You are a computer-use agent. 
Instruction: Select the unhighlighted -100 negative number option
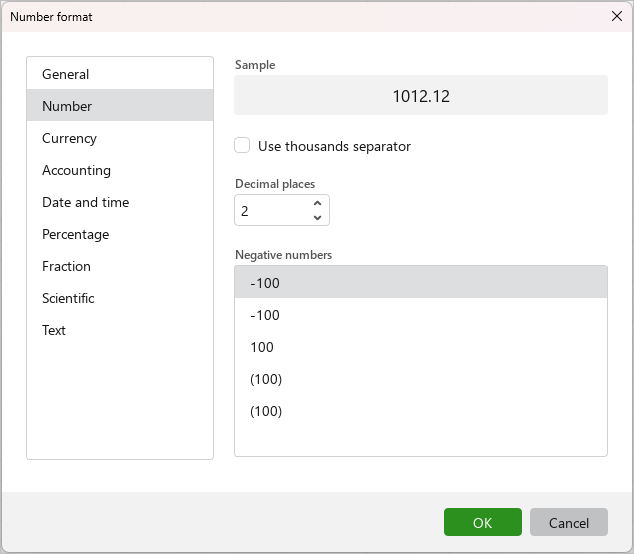coord(421,315)
